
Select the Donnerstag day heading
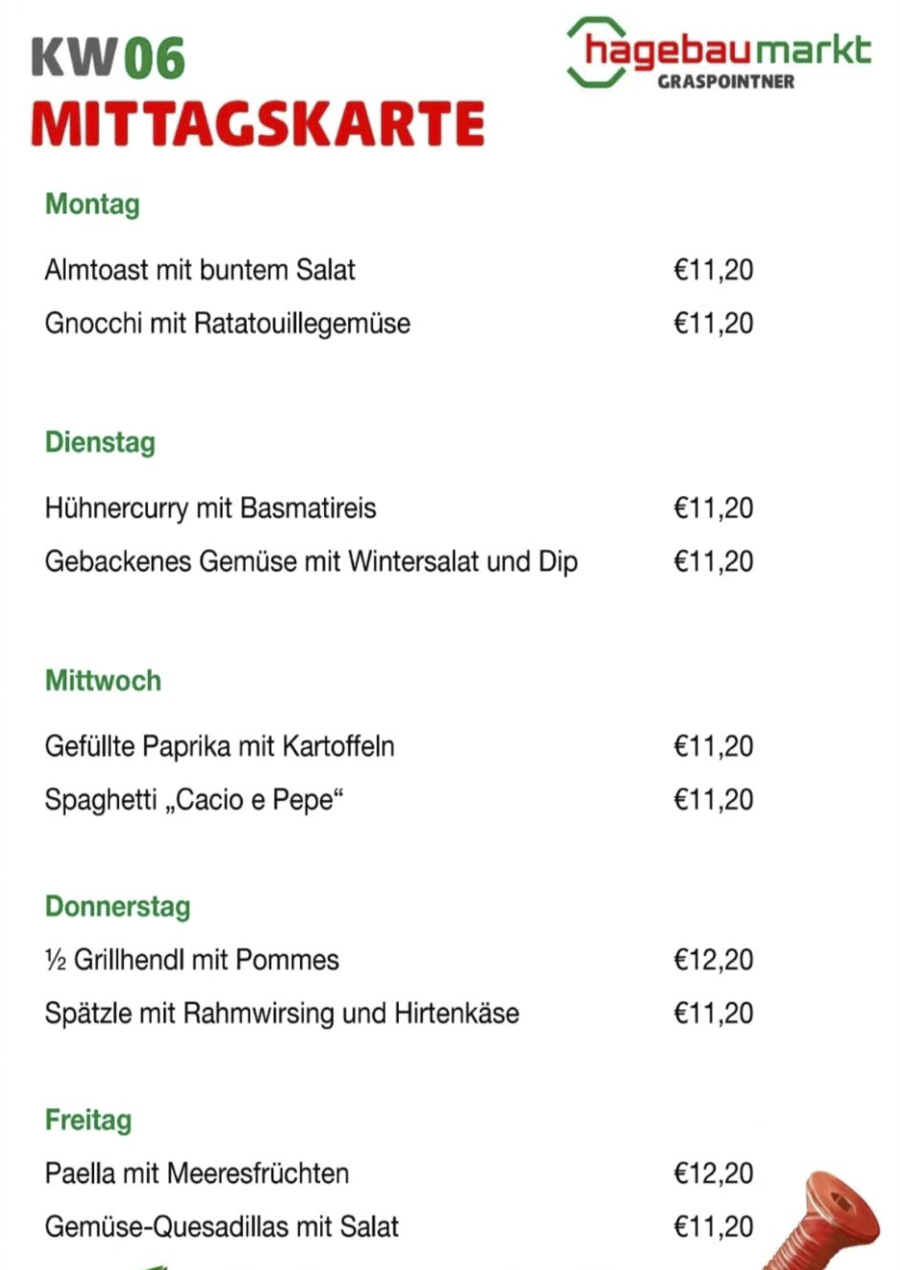pyautogui.click(x=117, y=907)
